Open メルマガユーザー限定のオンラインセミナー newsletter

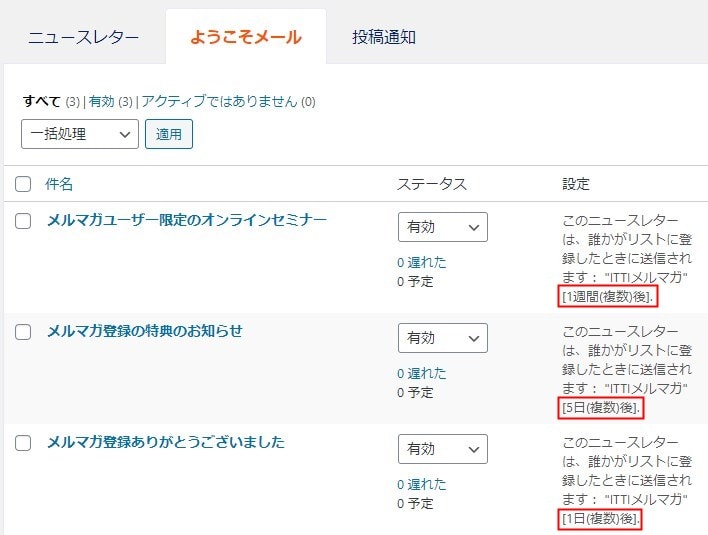pos(187,220)
